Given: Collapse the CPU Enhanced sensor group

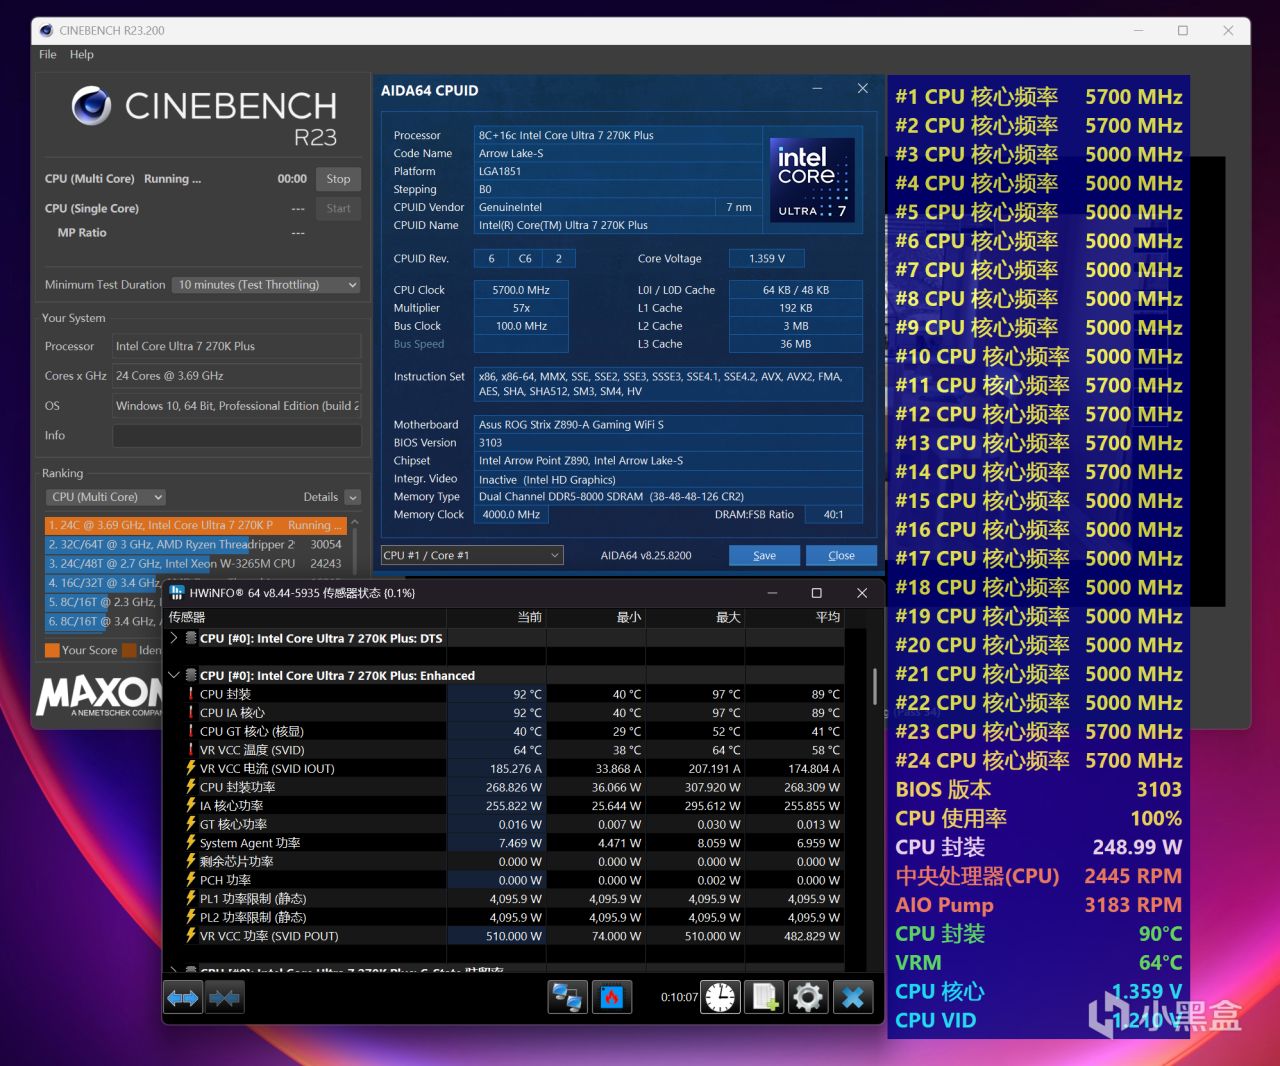Looking at the screenshot, I should click(x=174, y=675).
